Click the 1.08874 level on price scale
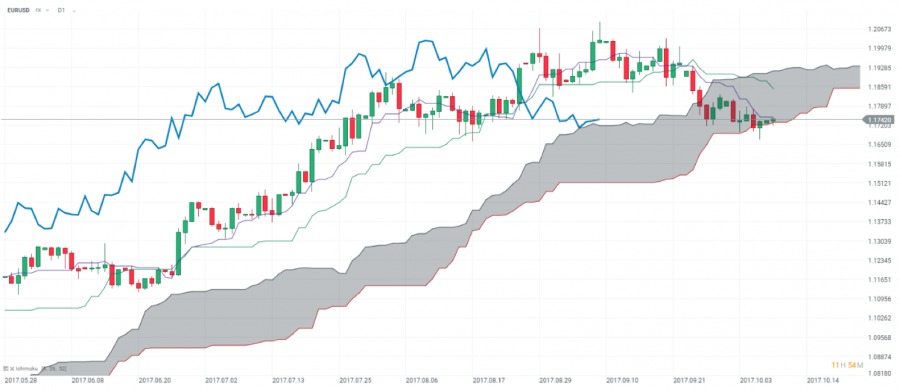Screen dimensions: 900x389 coord(879,357)
